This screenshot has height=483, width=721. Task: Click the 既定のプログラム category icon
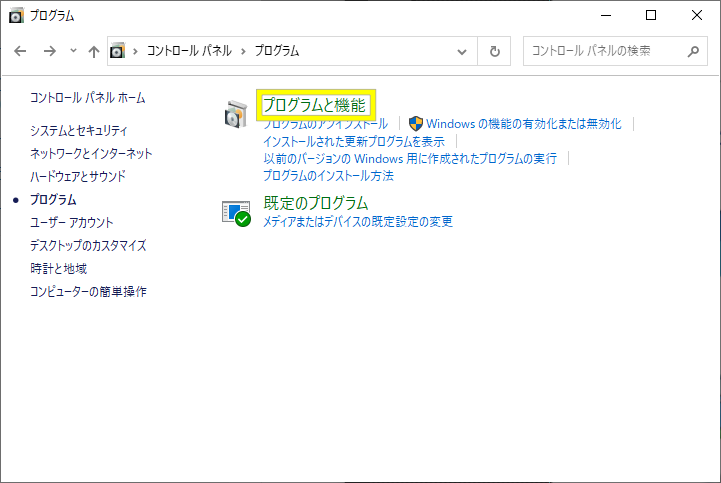point(236,212)
